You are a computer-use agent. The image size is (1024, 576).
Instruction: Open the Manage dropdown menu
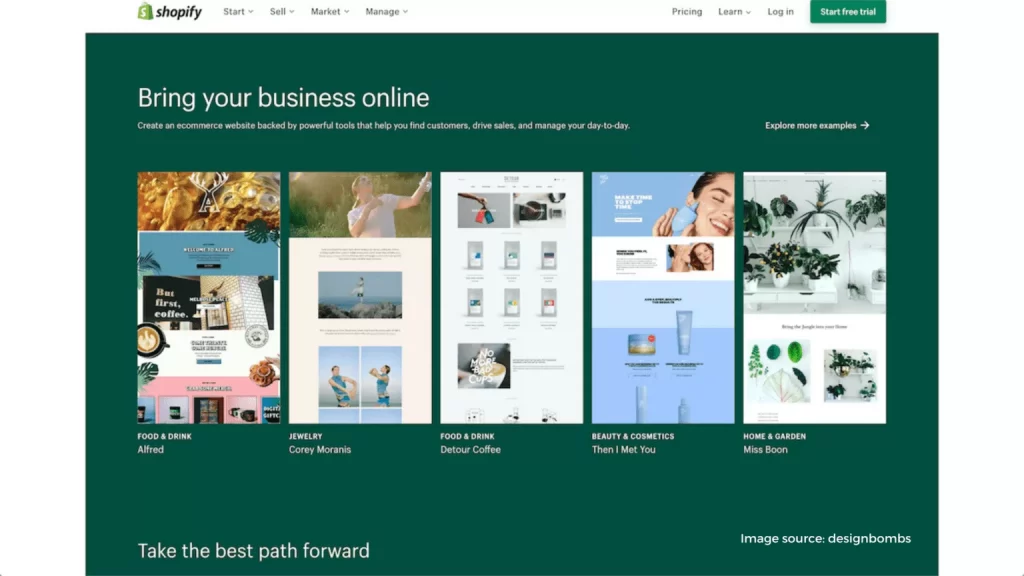coord(387,12)
